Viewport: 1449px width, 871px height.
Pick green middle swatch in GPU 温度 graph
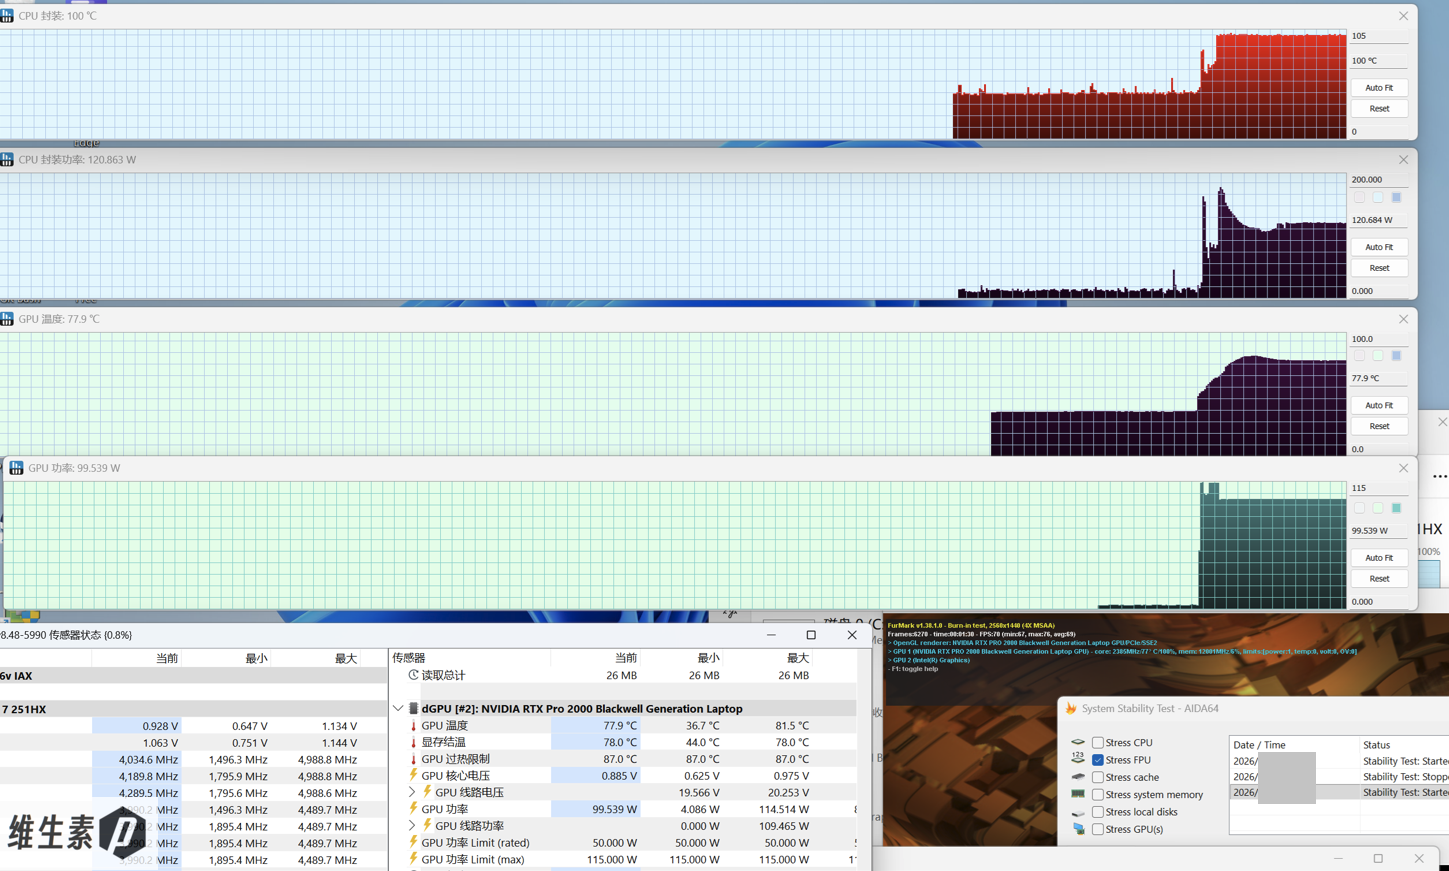(1378, 356)
